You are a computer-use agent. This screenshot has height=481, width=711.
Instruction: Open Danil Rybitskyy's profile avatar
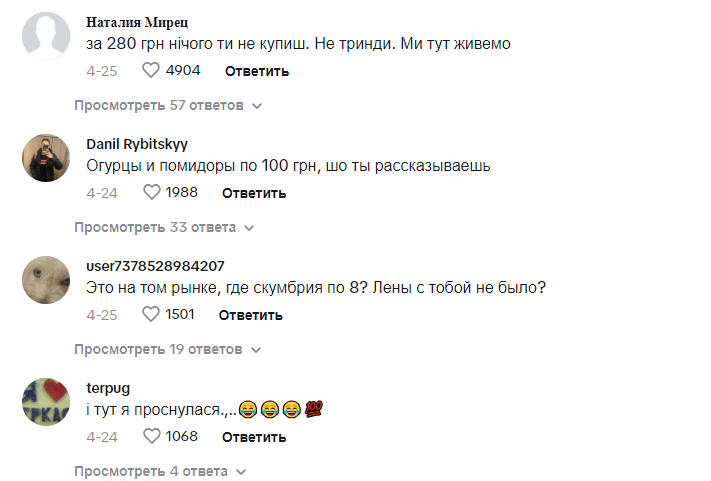point(46,158)
